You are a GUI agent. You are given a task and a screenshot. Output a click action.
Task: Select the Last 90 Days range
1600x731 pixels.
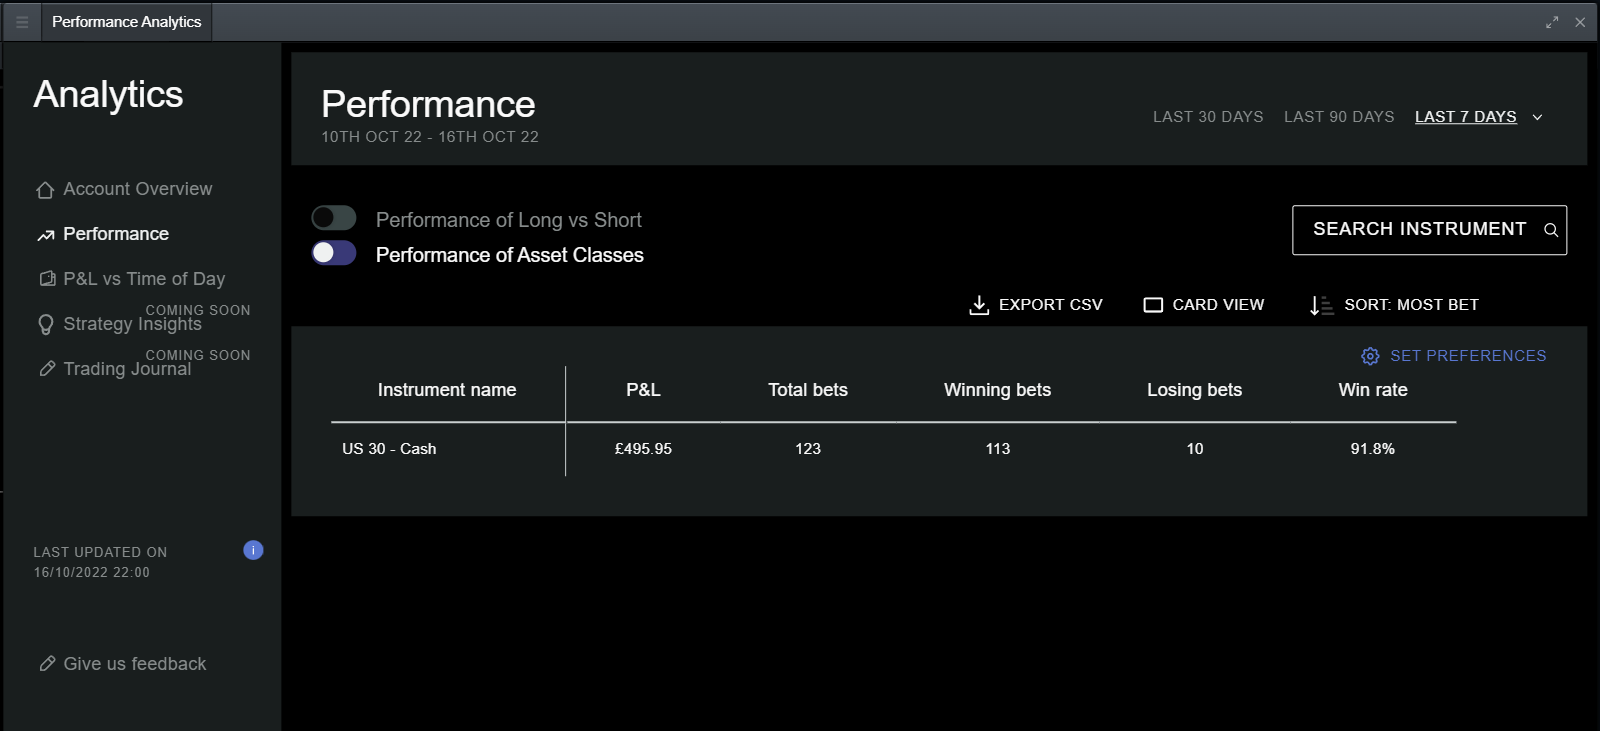pos(1338,117)
